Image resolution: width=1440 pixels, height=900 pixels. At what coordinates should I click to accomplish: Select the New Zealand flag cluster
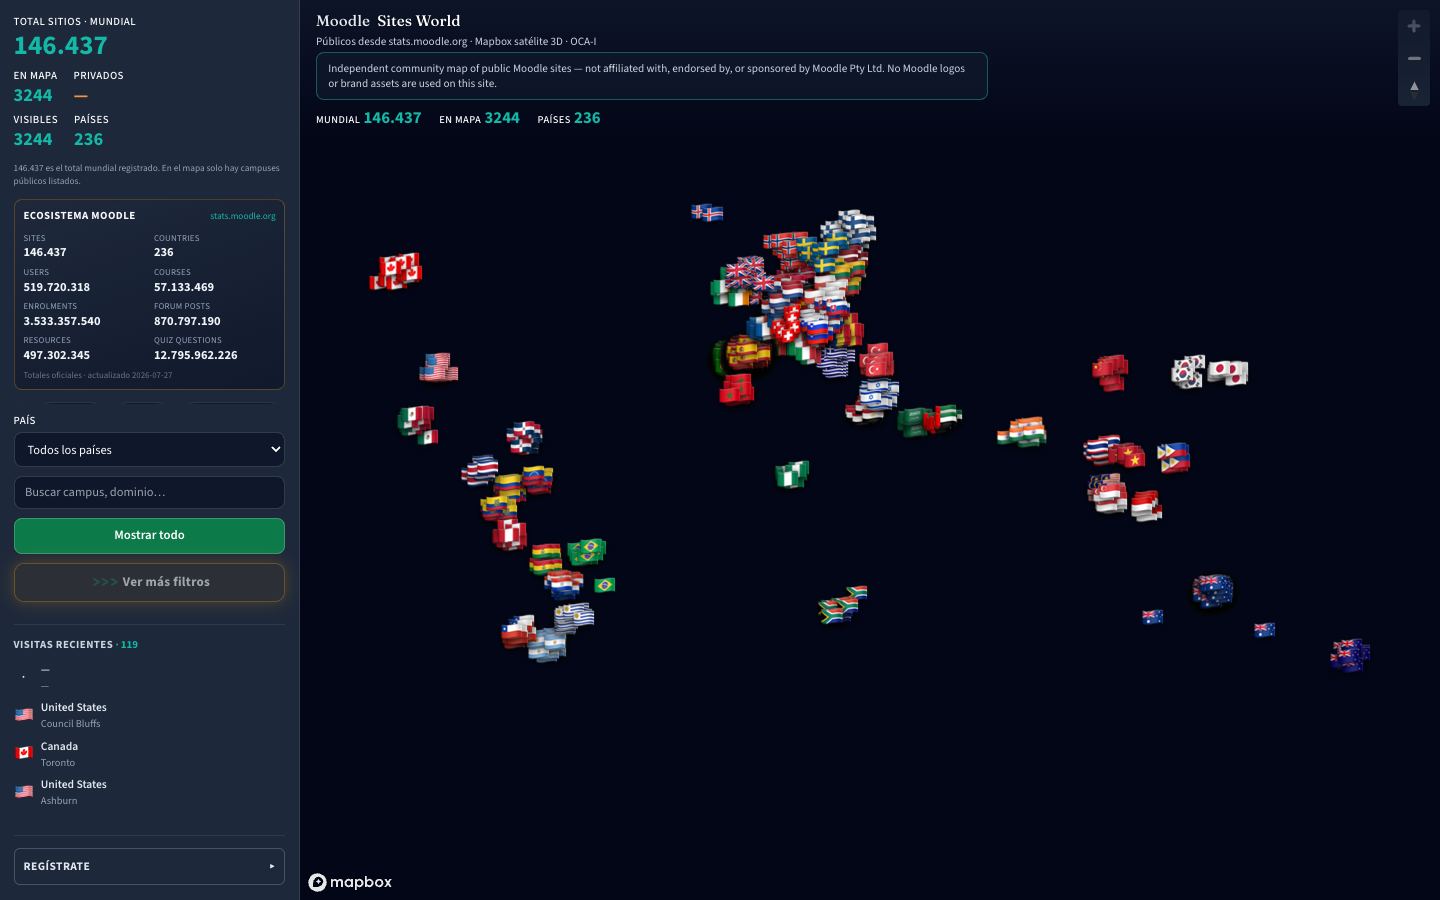1350,655
